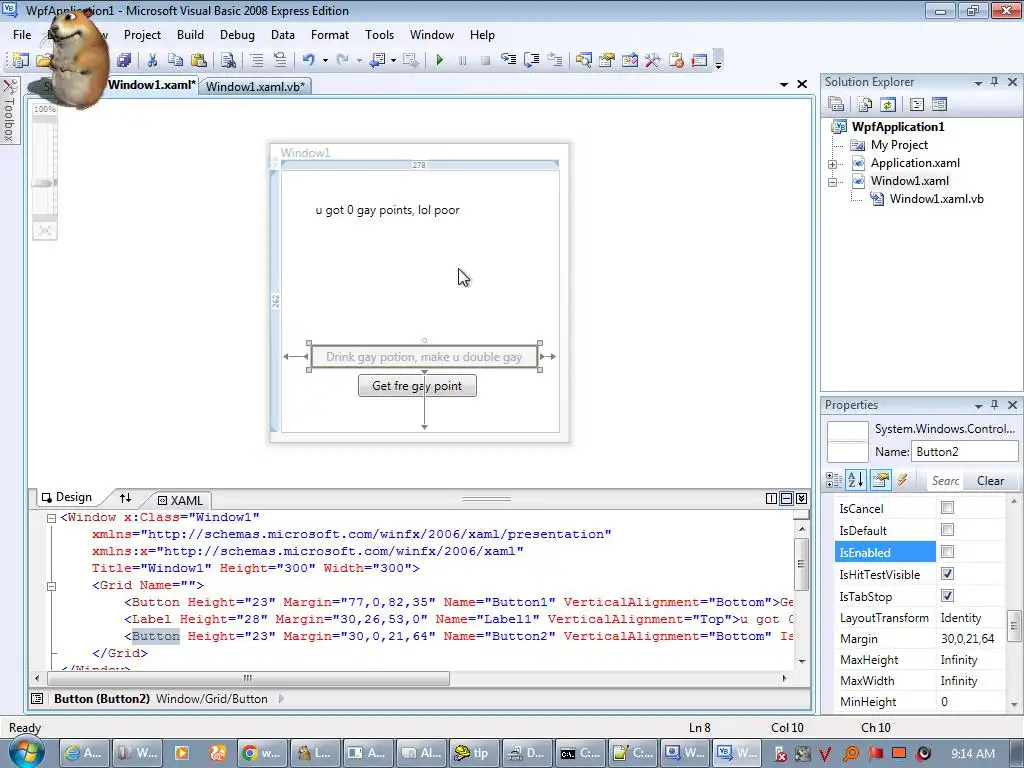Click the Save All toolbar icon
This screenshot has width=1024, height=768.
point(124,60)
